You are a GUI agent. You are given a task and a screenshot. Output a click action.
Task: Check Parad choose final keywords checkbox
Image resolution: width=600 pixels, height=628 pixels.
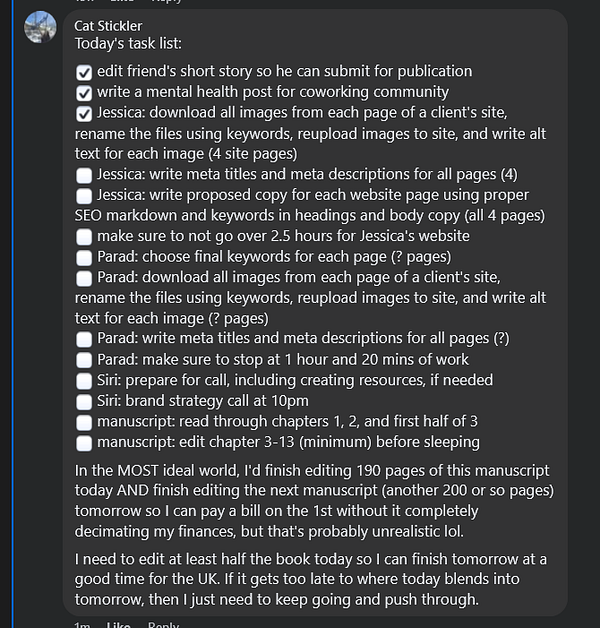[84, 257]
